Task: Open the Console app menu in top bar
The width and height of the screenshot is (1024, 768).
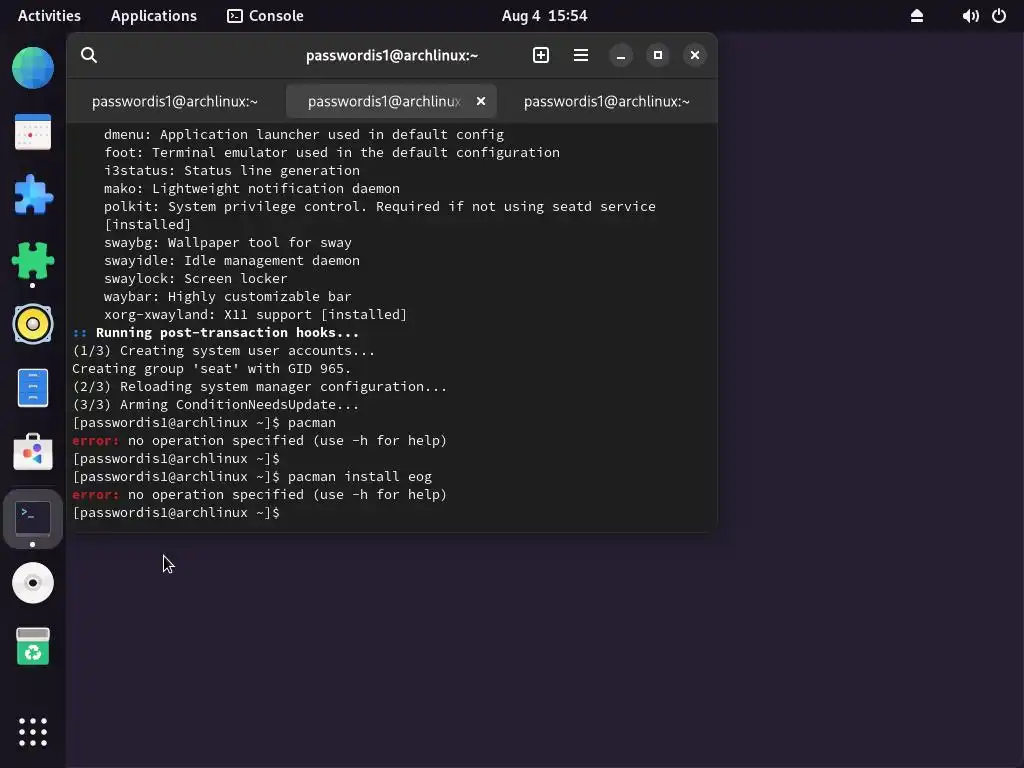Action: 265,16
